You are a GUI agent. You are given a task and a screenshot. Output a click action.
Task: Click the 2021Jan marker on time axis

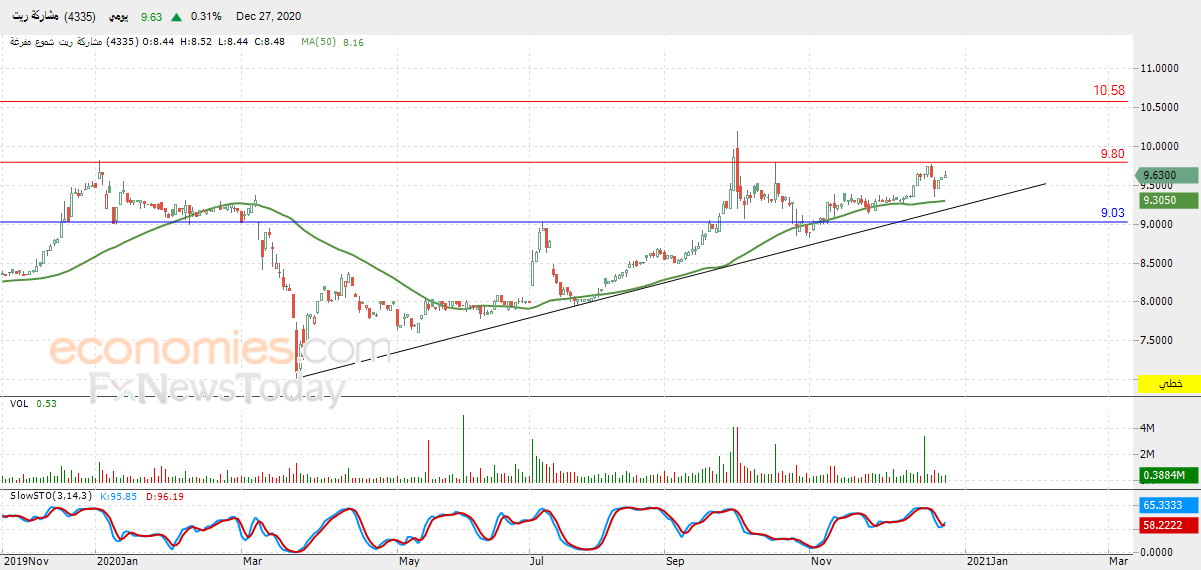(x=988, y=561)
